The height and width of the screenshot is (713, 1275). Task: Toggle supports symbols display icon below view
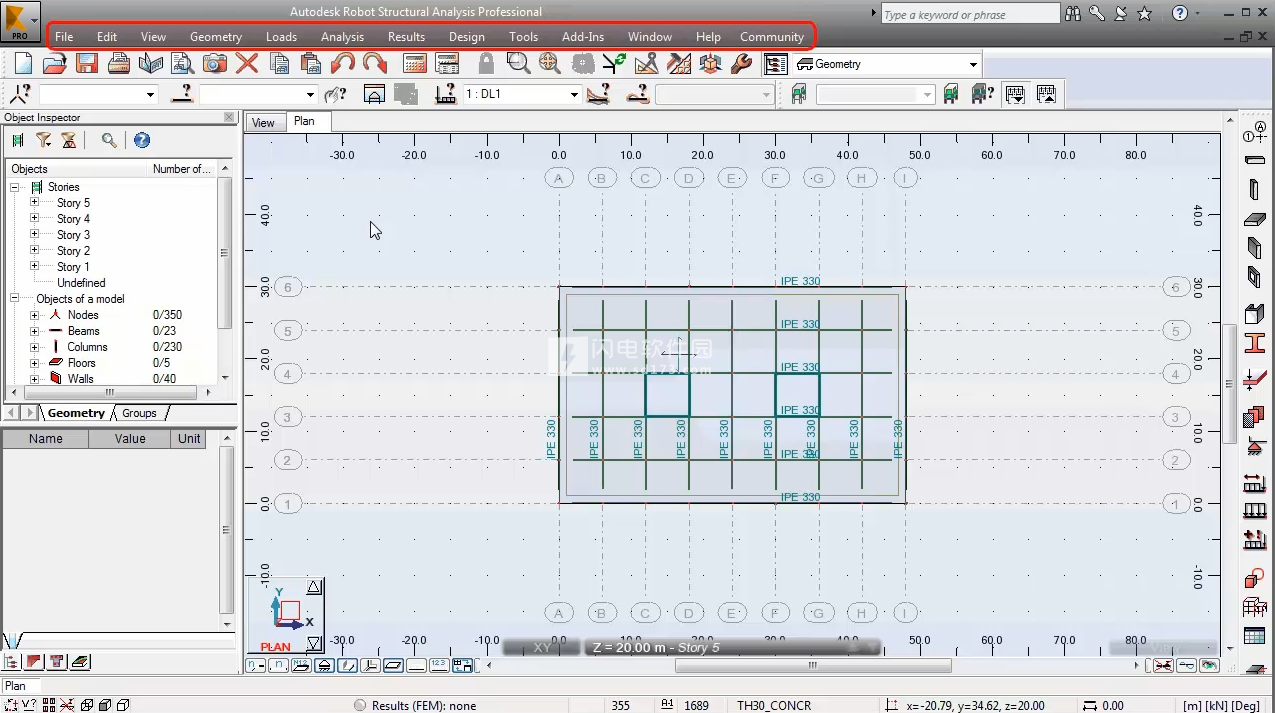(x=324, y=665)
